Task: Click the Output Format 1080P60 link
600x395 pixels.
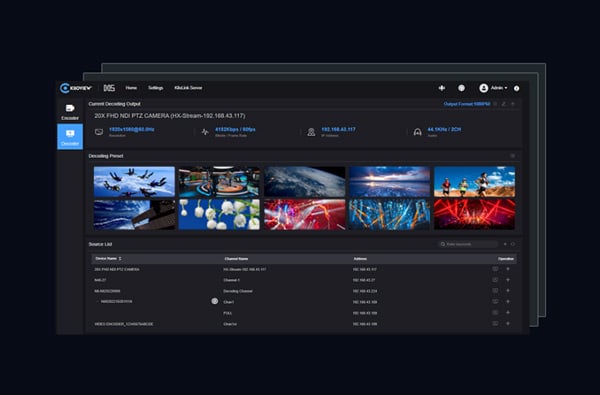Action: [467, 104]
